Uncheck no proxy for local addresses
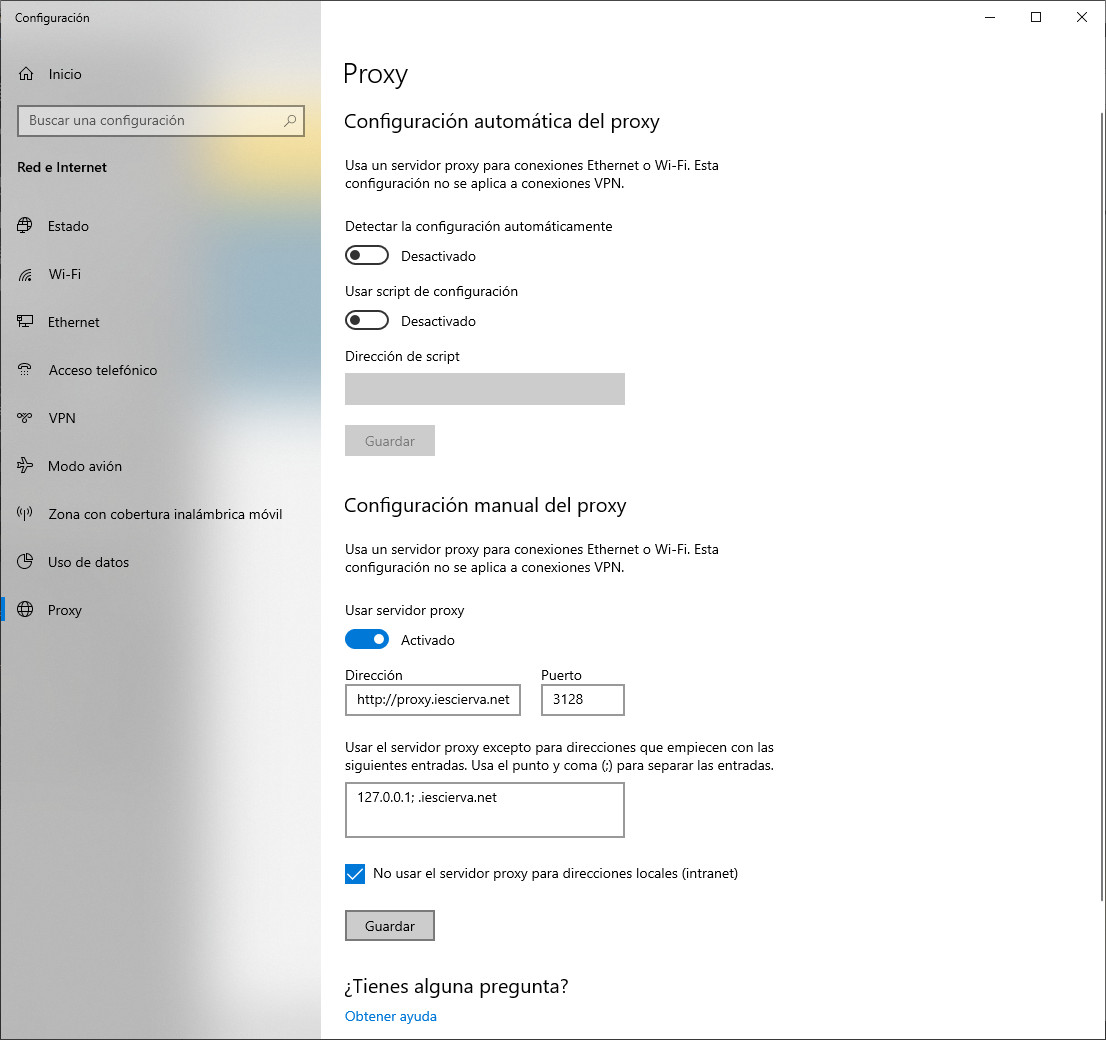Screen dimensions: 1106x1040 point(355,874)
